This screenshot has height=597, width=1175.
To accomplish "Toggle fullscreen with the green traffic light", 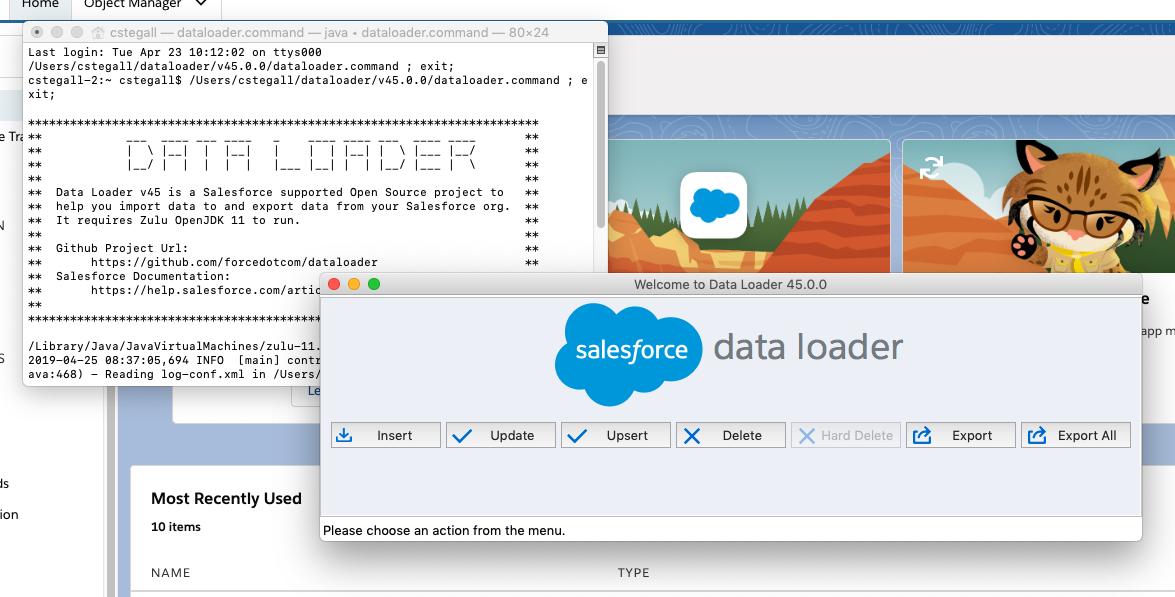I will pyautogui.click(x=375, y=285).
